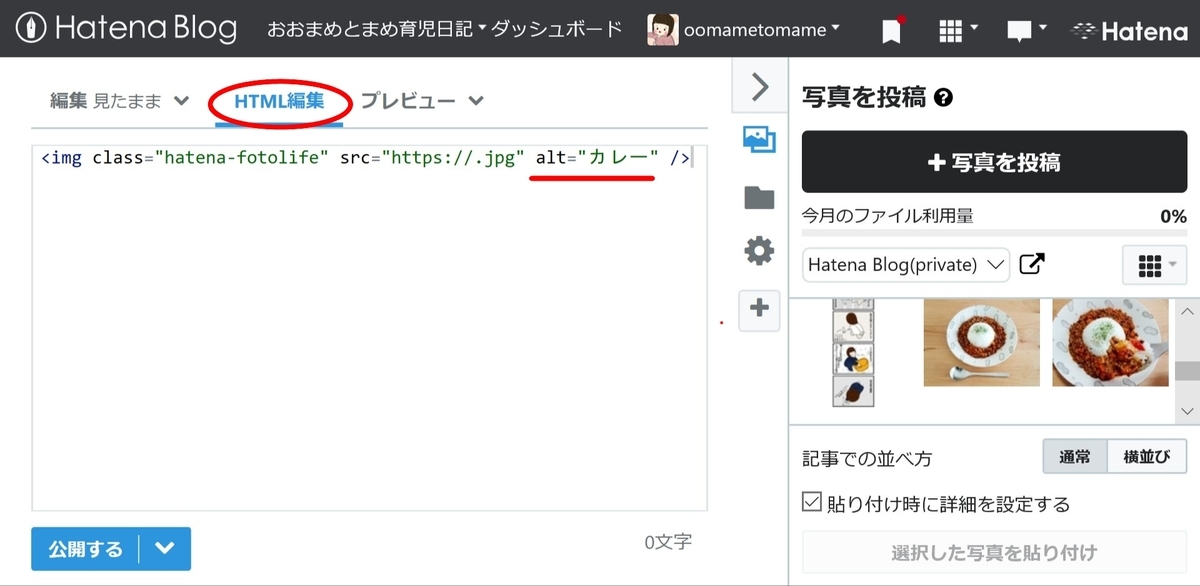Open the dropdown arrow next to 公開する
The image size is (1200, 586).
pos(163,548)
